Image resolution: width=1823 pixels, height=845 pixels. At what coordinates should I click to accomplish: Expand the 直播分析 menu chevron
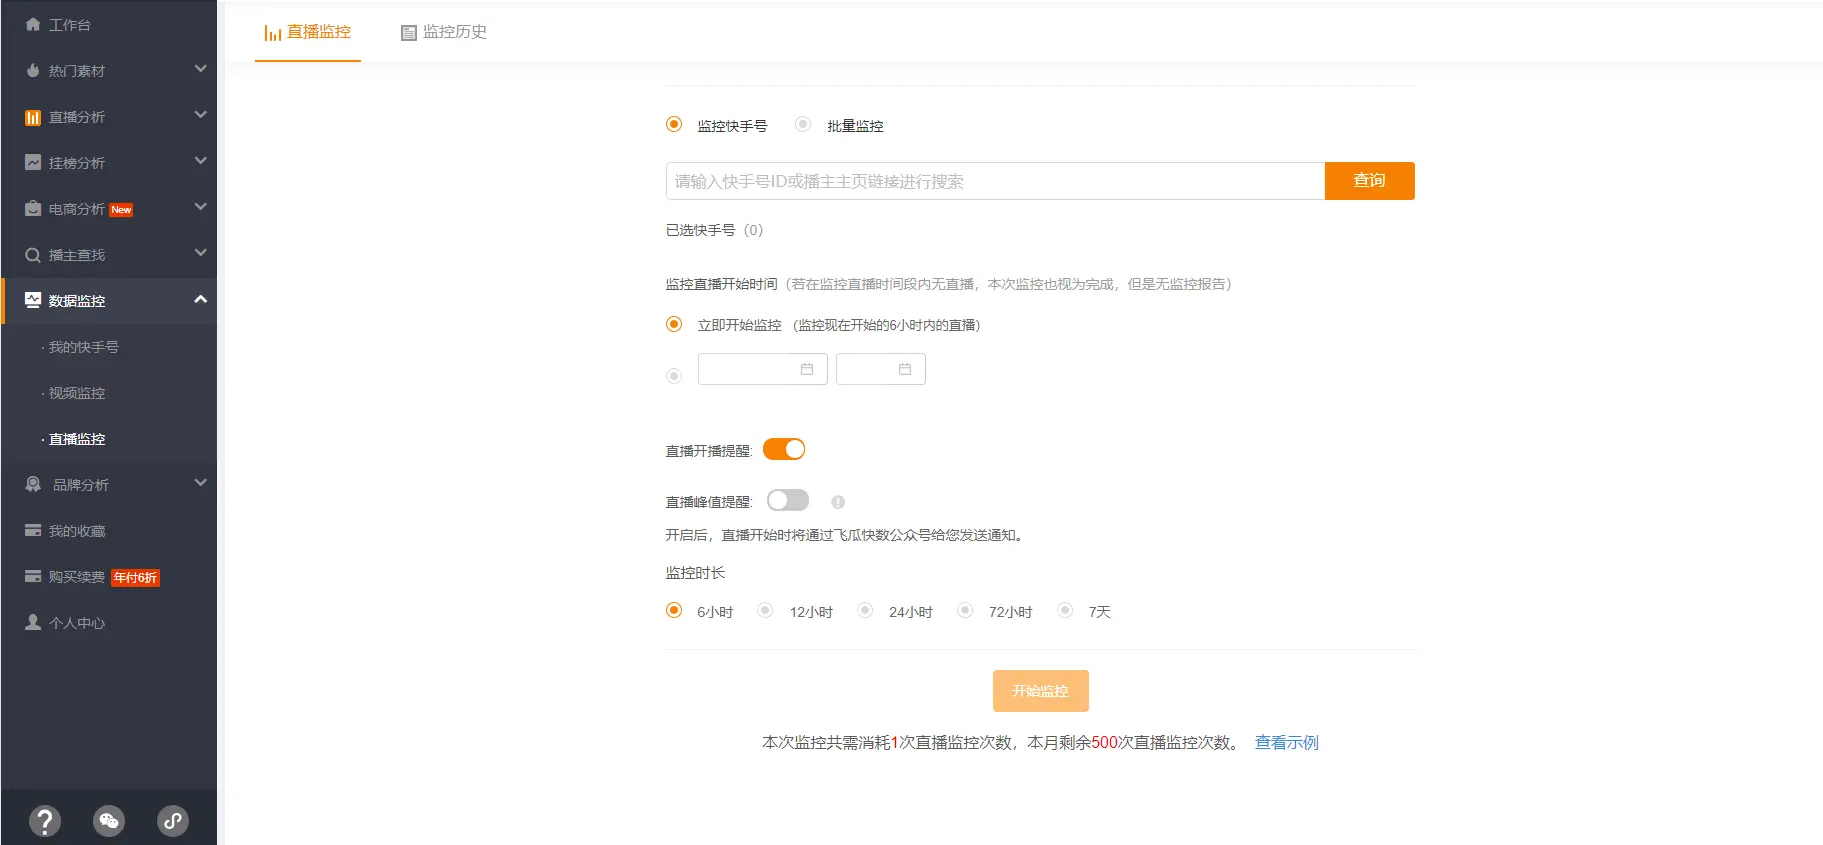tap(200, 115)
